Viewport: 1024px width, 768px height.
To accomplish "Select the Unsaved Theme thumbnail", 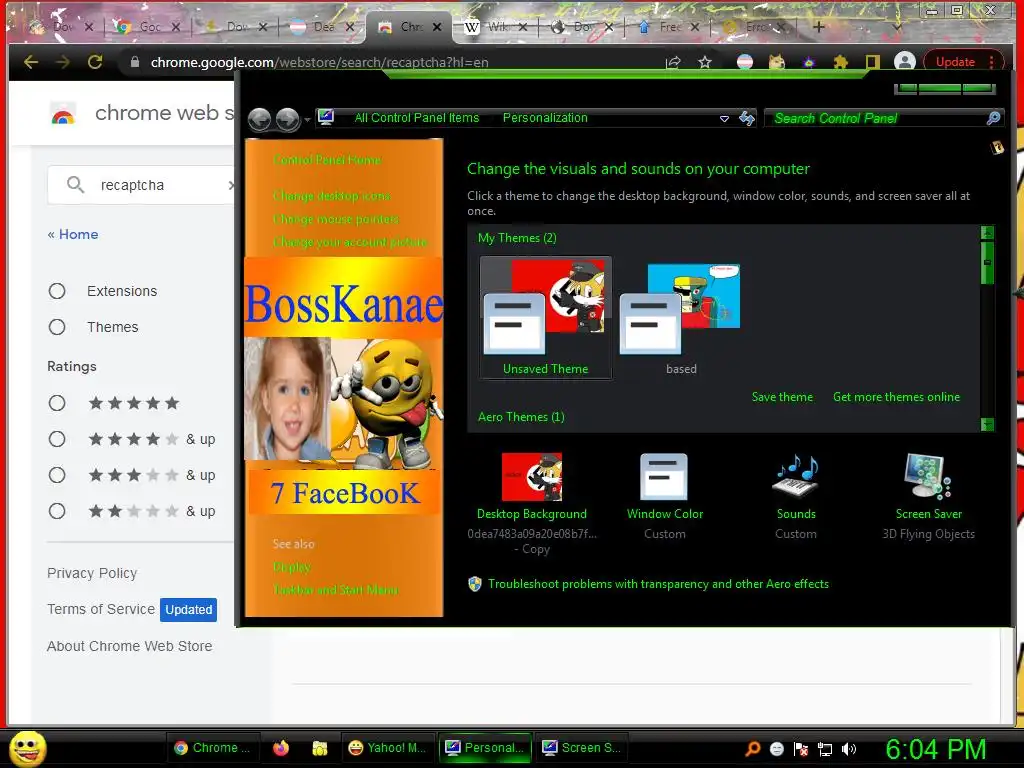I will [545, 317].
